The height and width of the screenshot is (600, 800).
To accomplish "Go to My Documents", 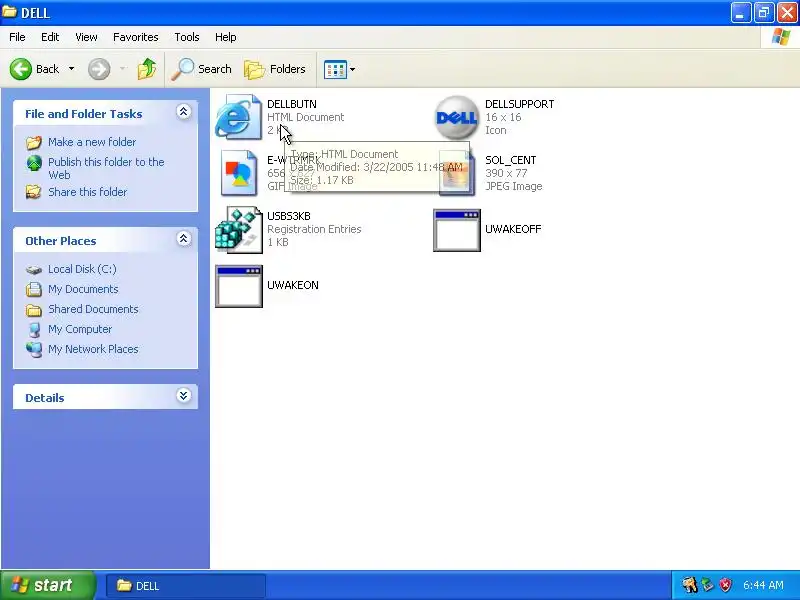I will point(83,289).
